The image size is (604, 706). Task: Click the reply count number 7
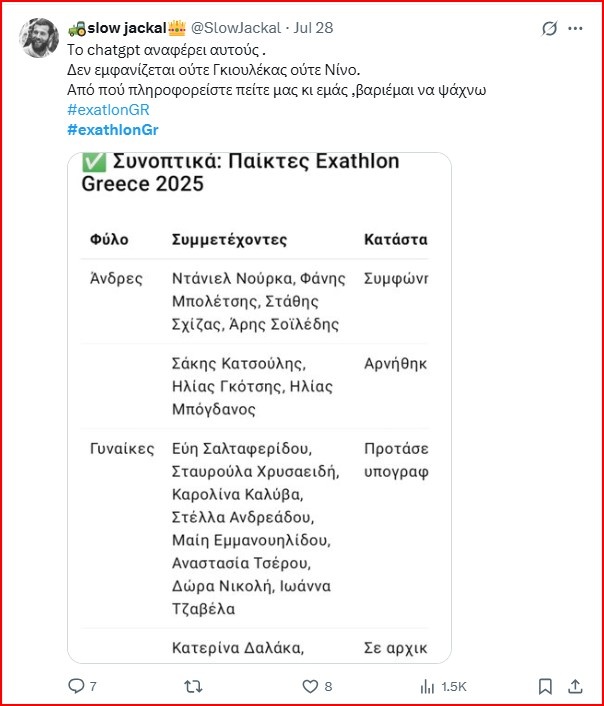tap(93, 687)
